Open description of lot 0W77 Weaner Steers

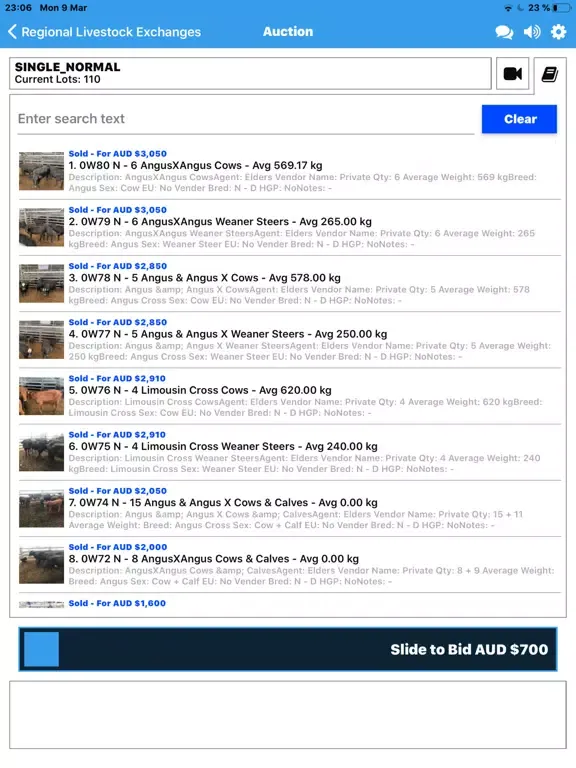point(310,351)
